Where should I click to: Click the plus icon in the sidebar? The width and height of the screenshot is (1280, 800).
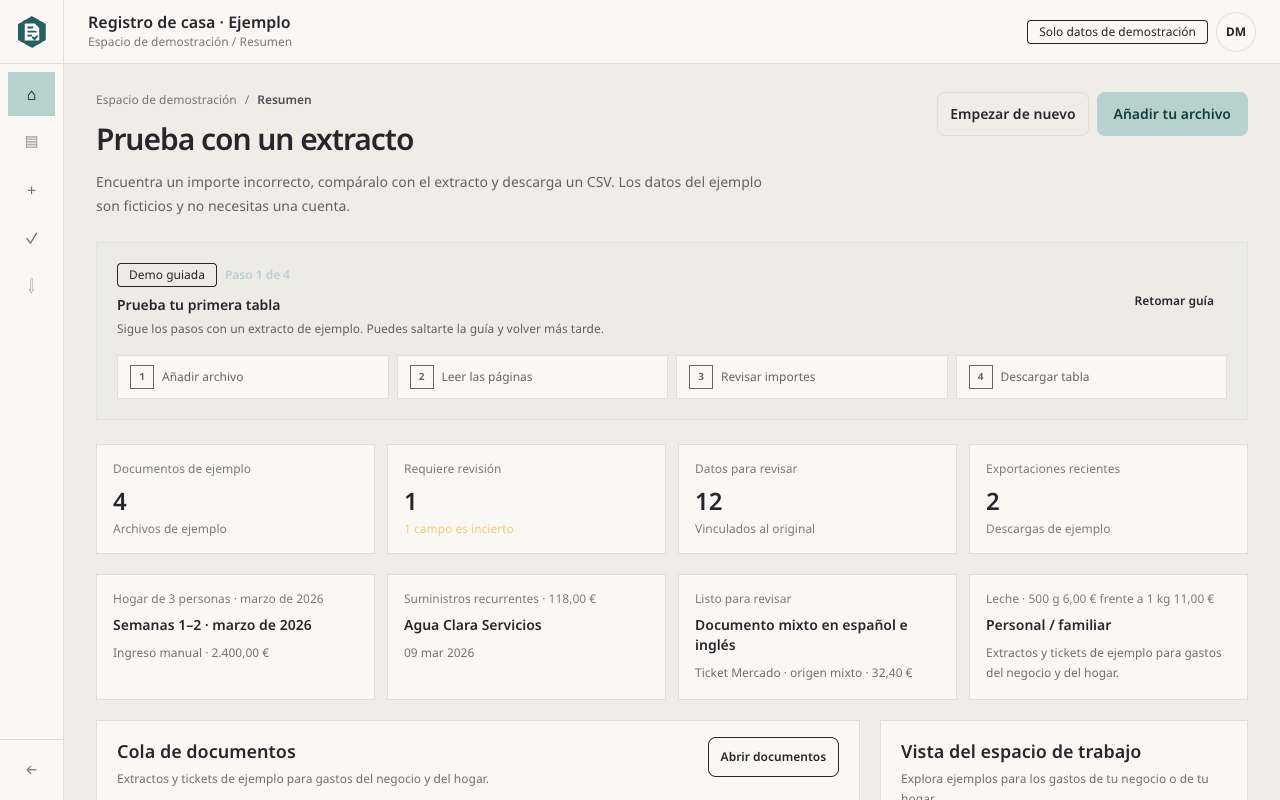point(32,190)
